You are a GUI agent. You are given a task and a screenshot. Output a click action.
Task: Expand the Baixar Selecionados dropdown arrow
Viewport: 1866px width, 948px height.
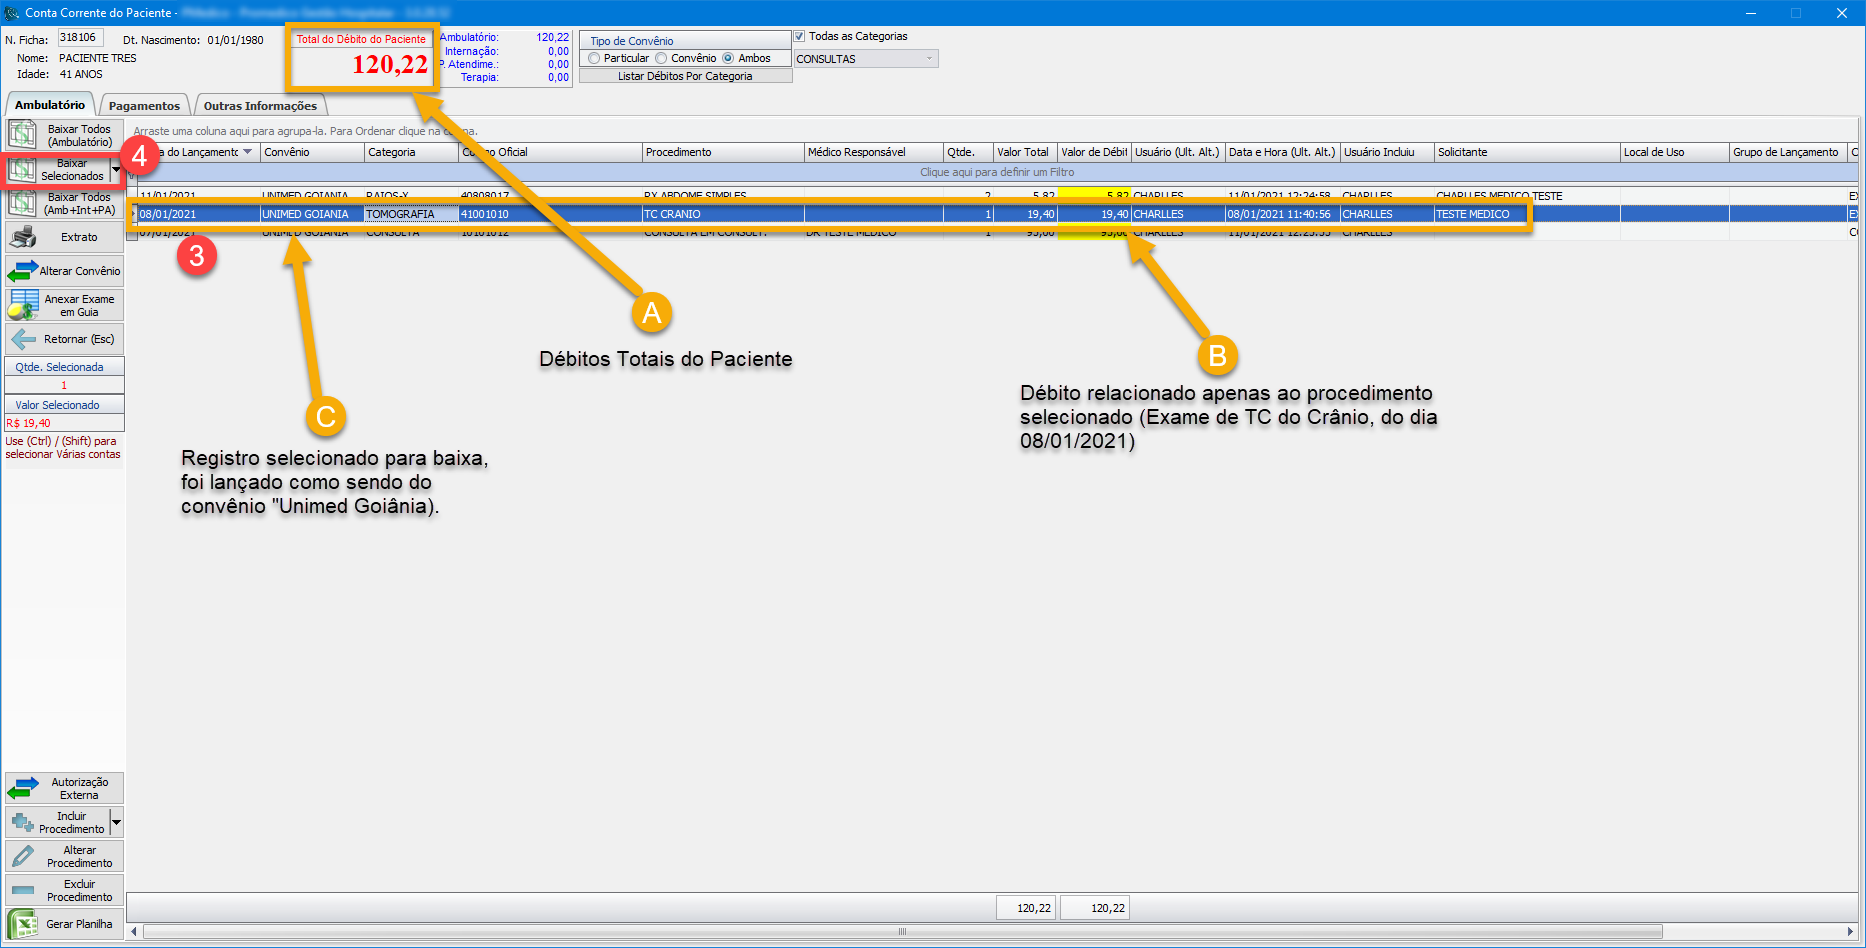pos(116,170)
